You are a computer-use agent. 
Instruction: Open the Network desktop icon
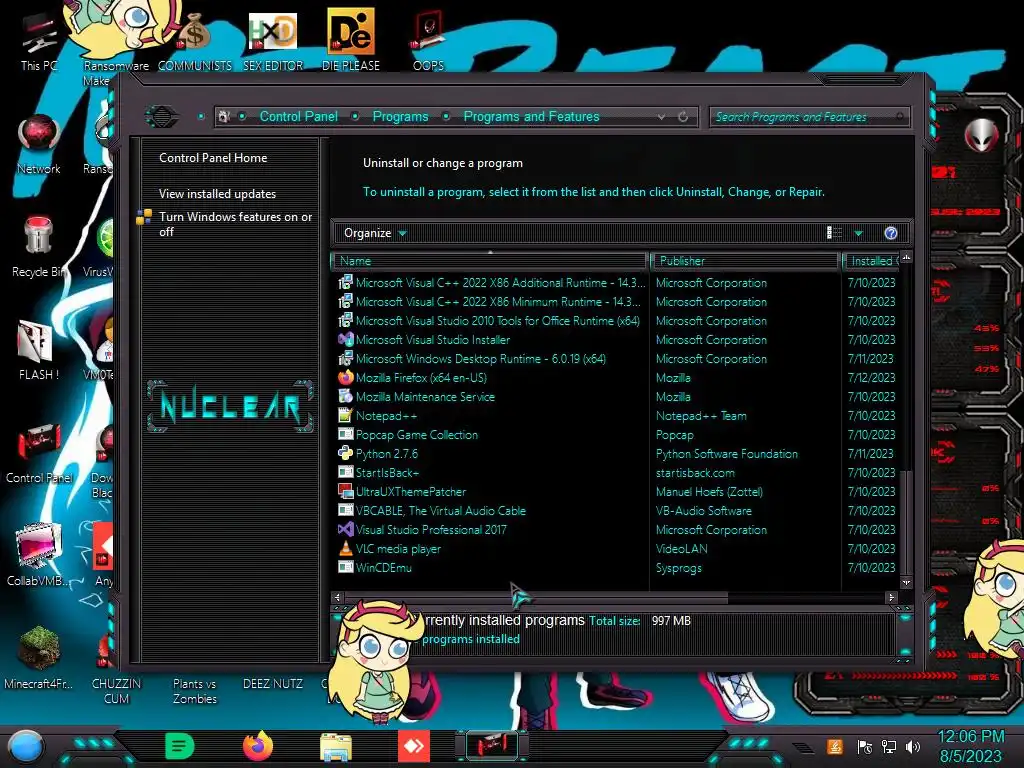pos(39,145)
